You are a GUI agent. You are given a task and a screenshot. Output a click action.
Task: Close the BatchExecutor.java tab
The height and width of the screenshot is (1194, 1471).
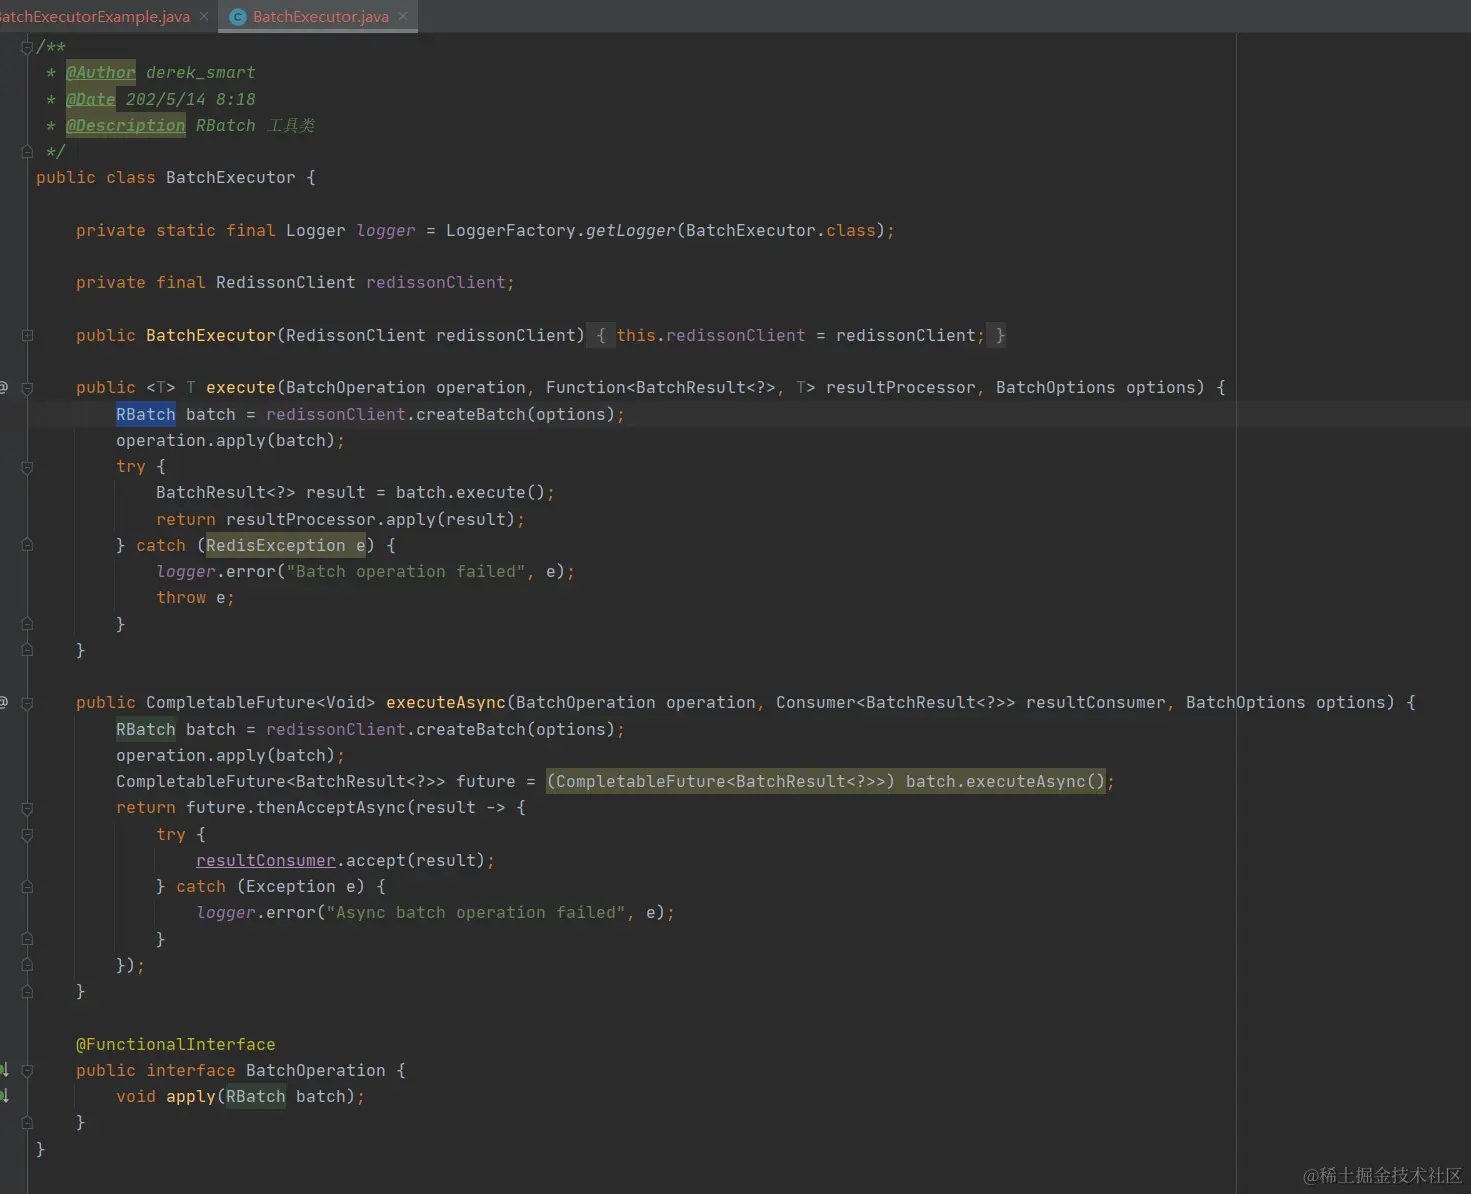(x=403, y=16)
